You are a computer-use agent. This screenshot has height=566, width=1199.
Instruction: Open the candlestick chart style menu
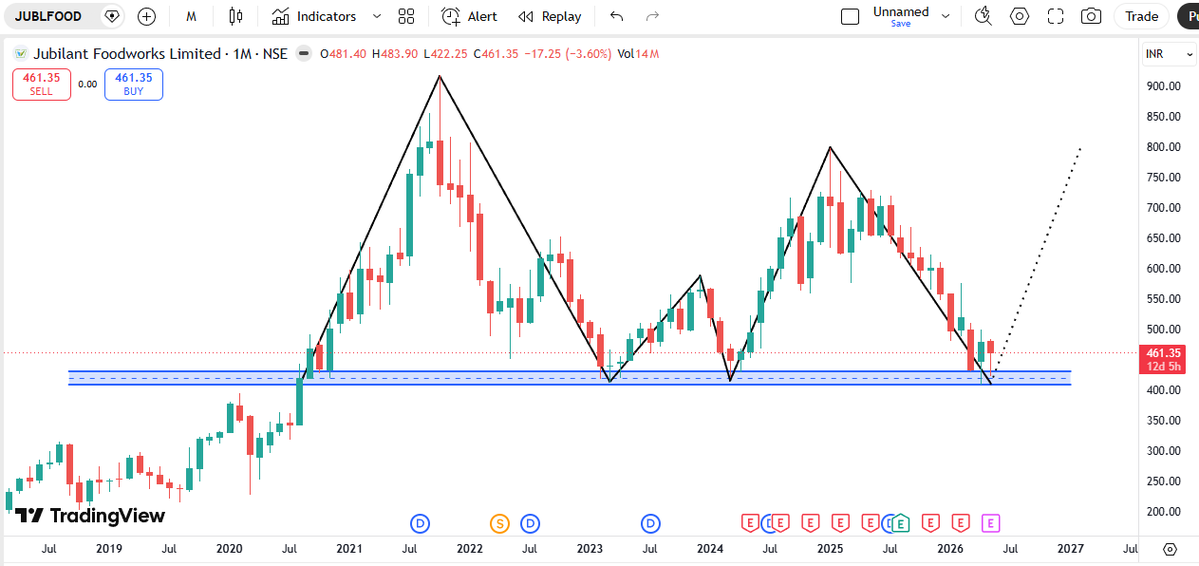pyautogui.click(x=235, y=16)
